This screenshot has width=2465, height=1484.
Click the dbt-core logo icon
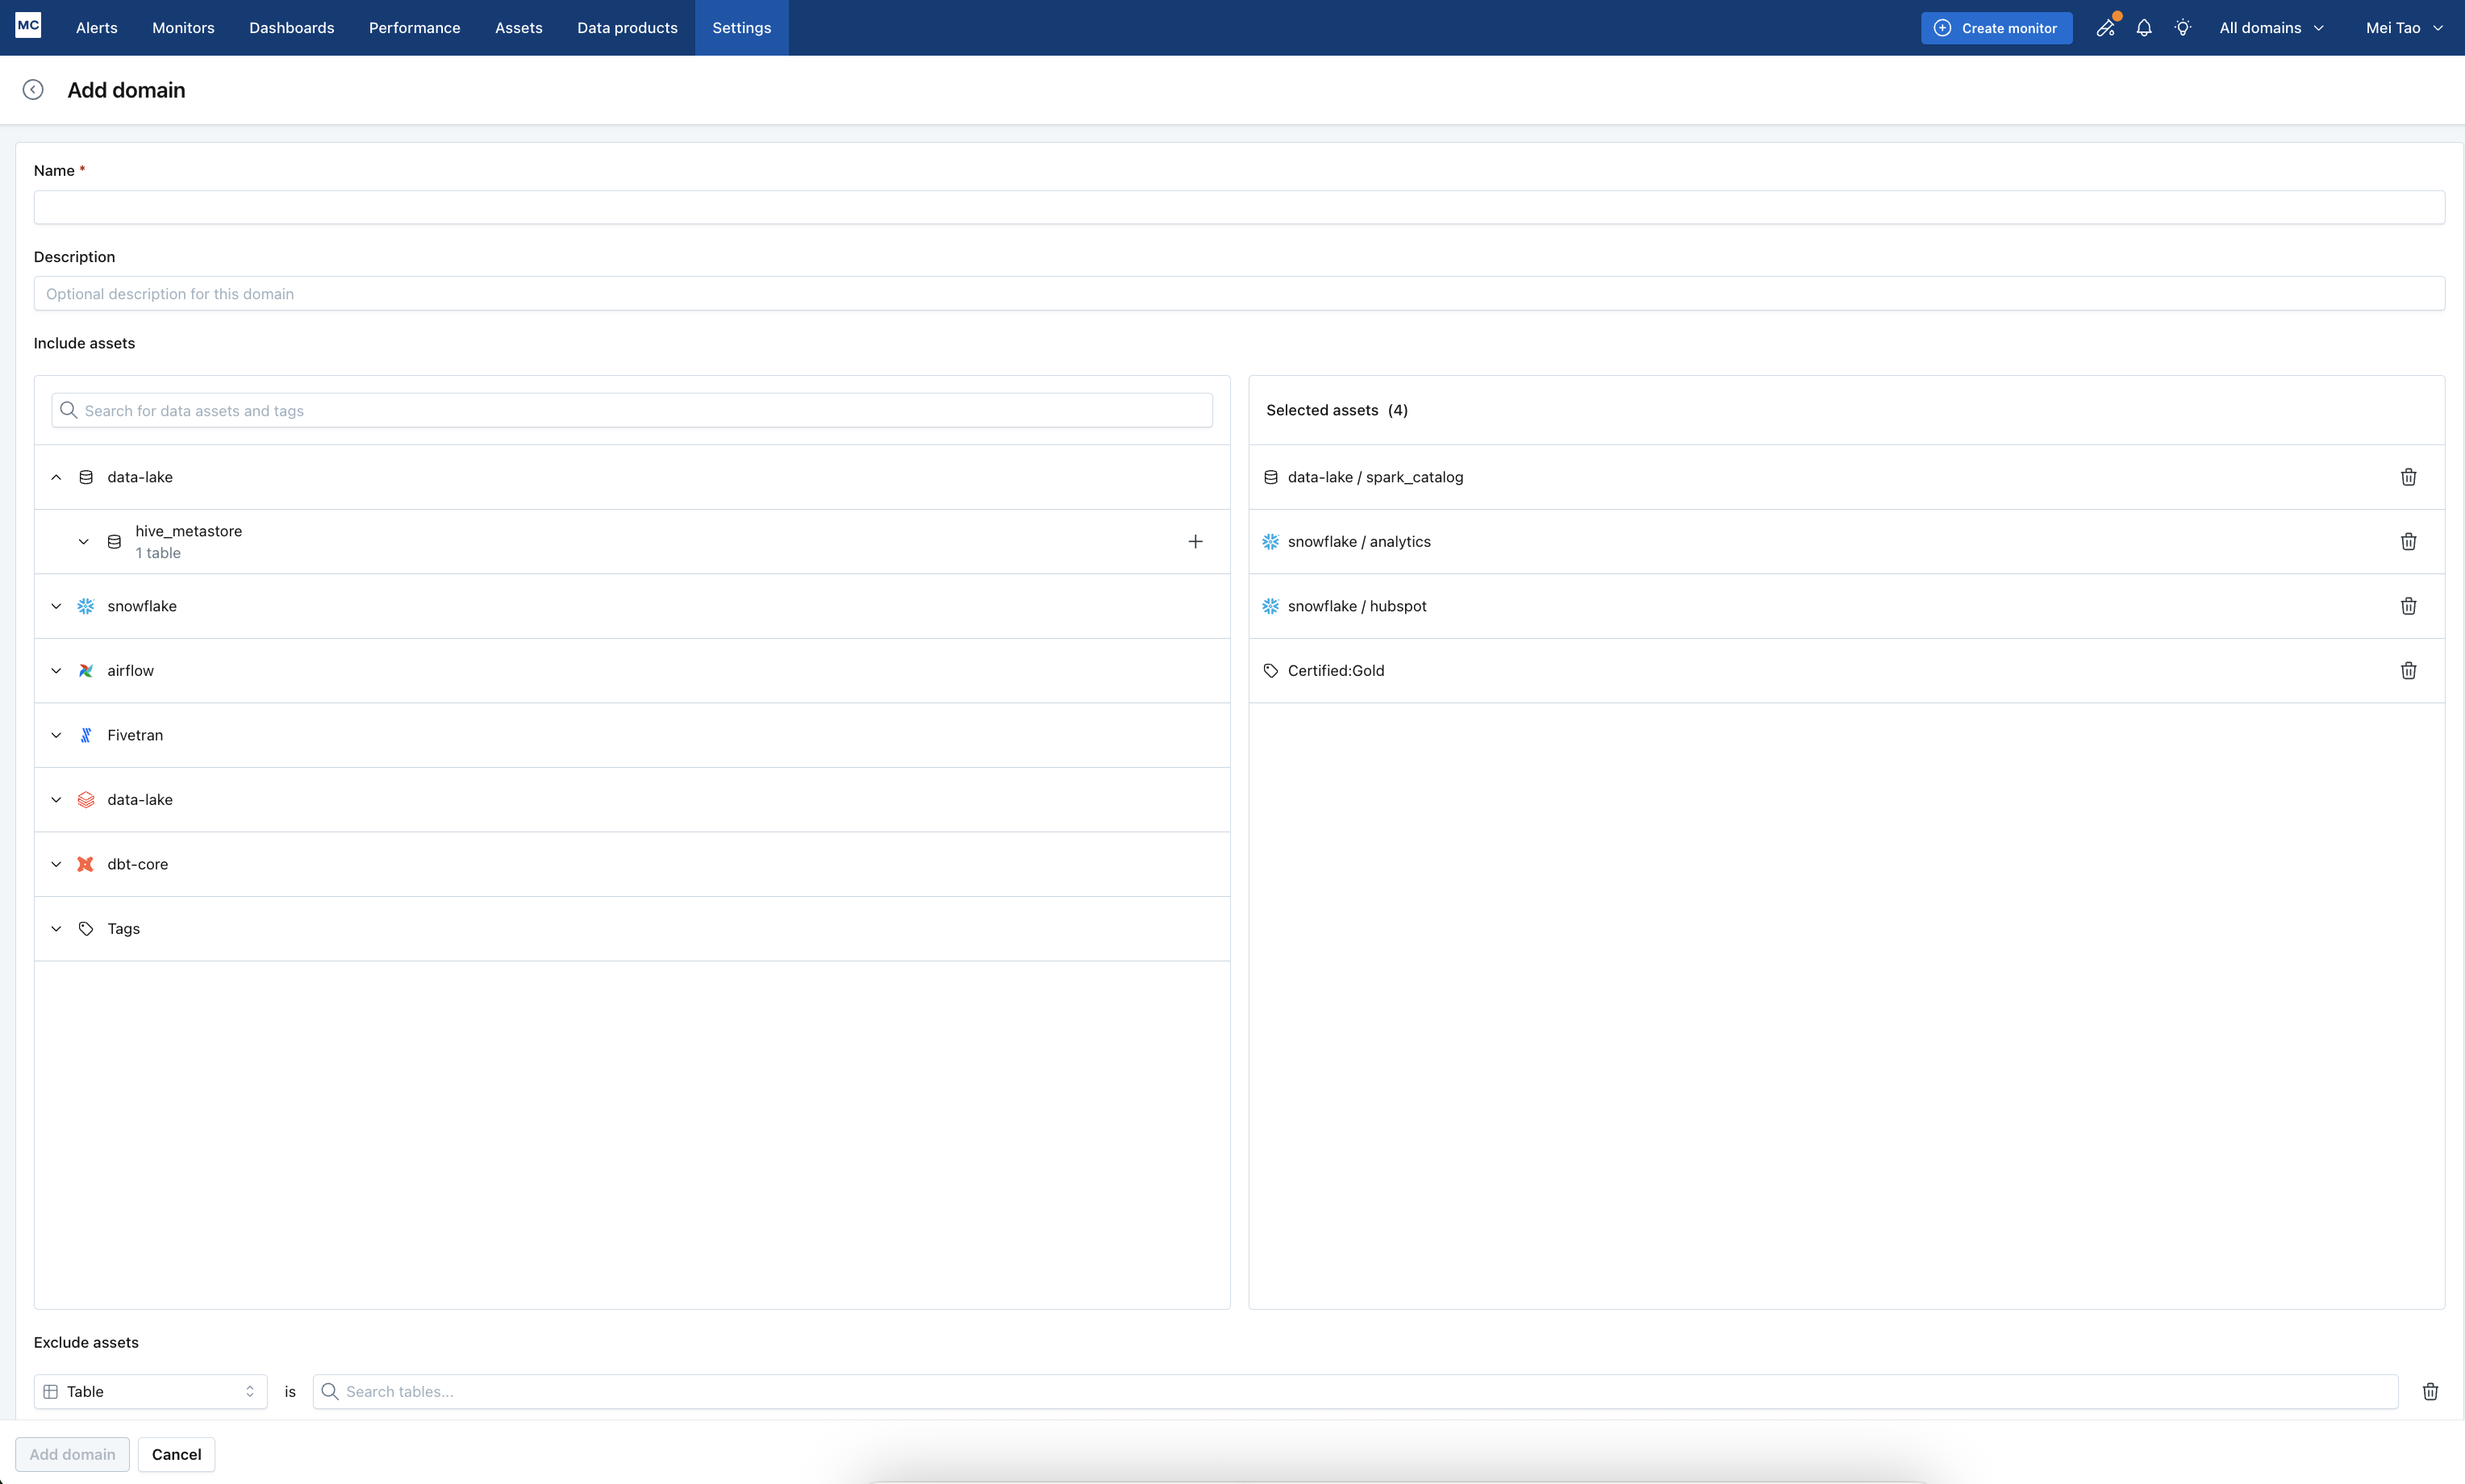(x=86, y=864)
